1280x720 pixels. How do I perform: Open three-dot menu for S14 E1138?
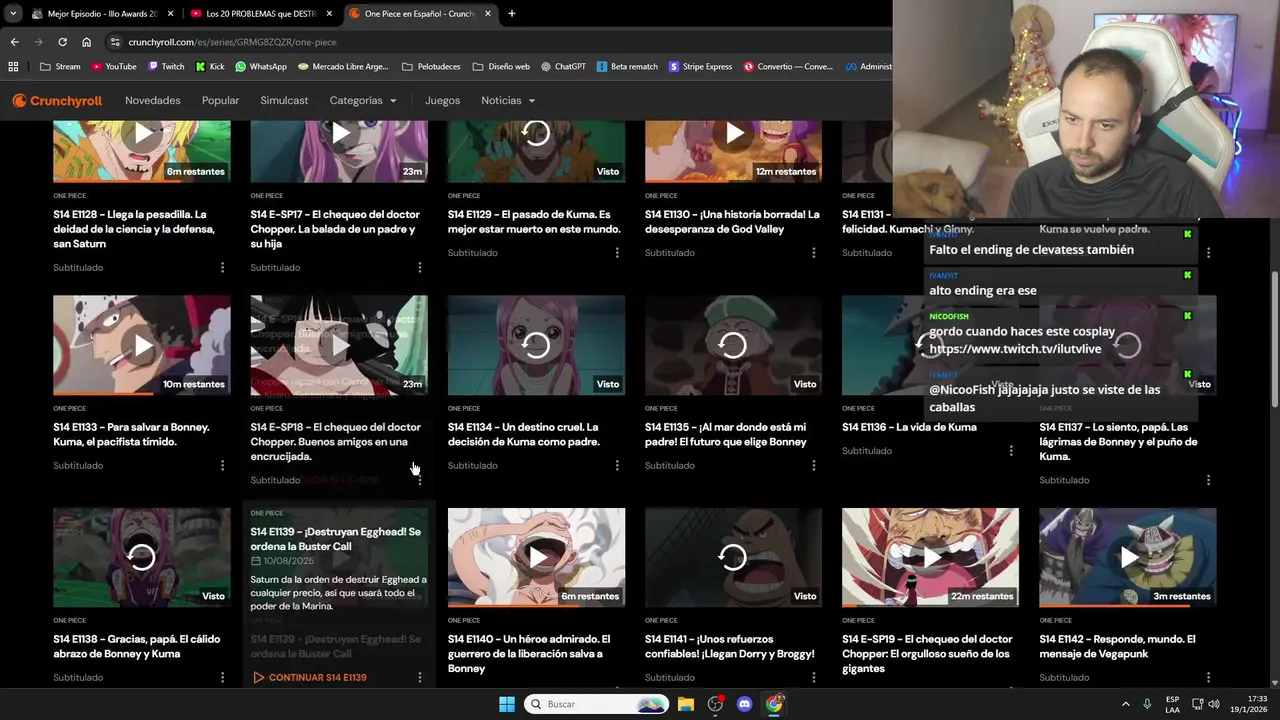pos(222,677)
